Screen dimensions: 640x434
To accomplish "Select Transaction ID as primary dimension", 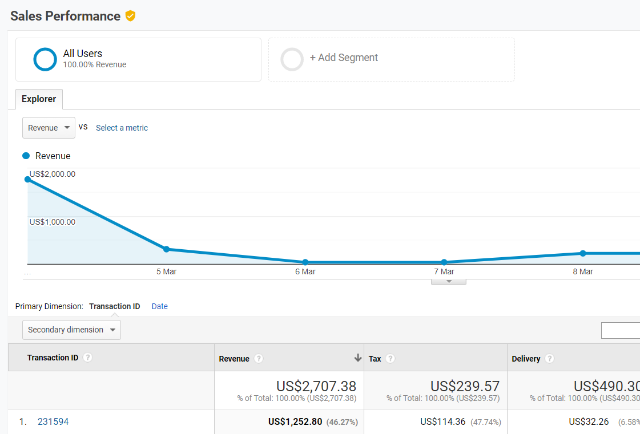I will [x=114, y=306].
